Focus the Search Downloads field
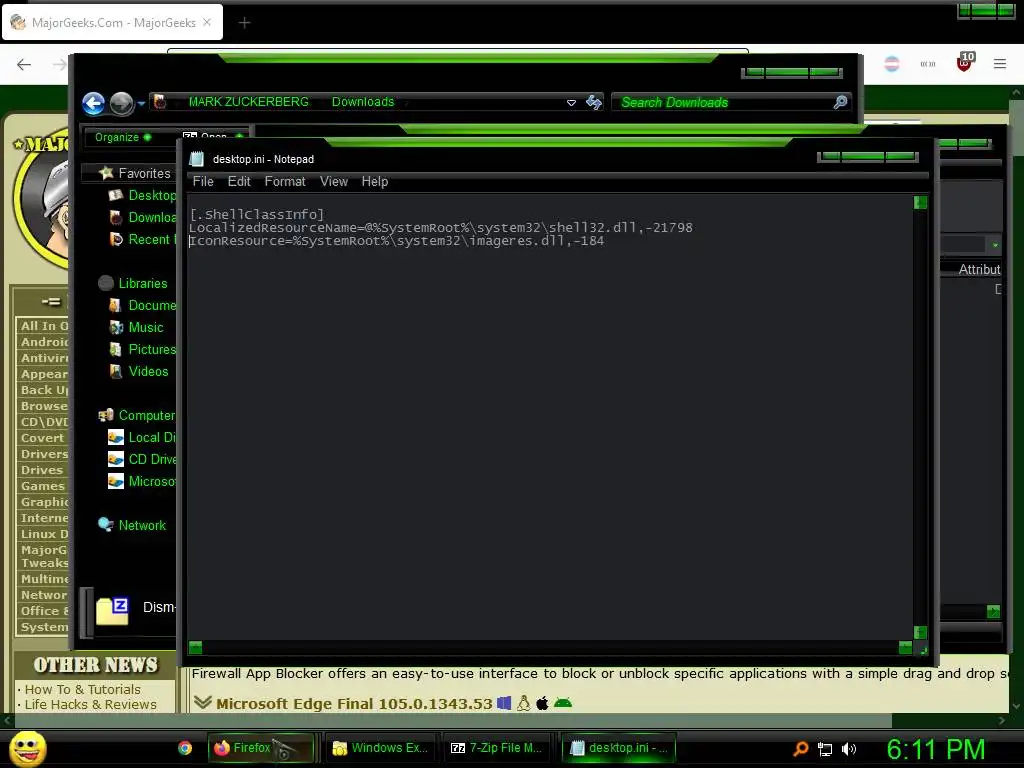 [730, 103]
